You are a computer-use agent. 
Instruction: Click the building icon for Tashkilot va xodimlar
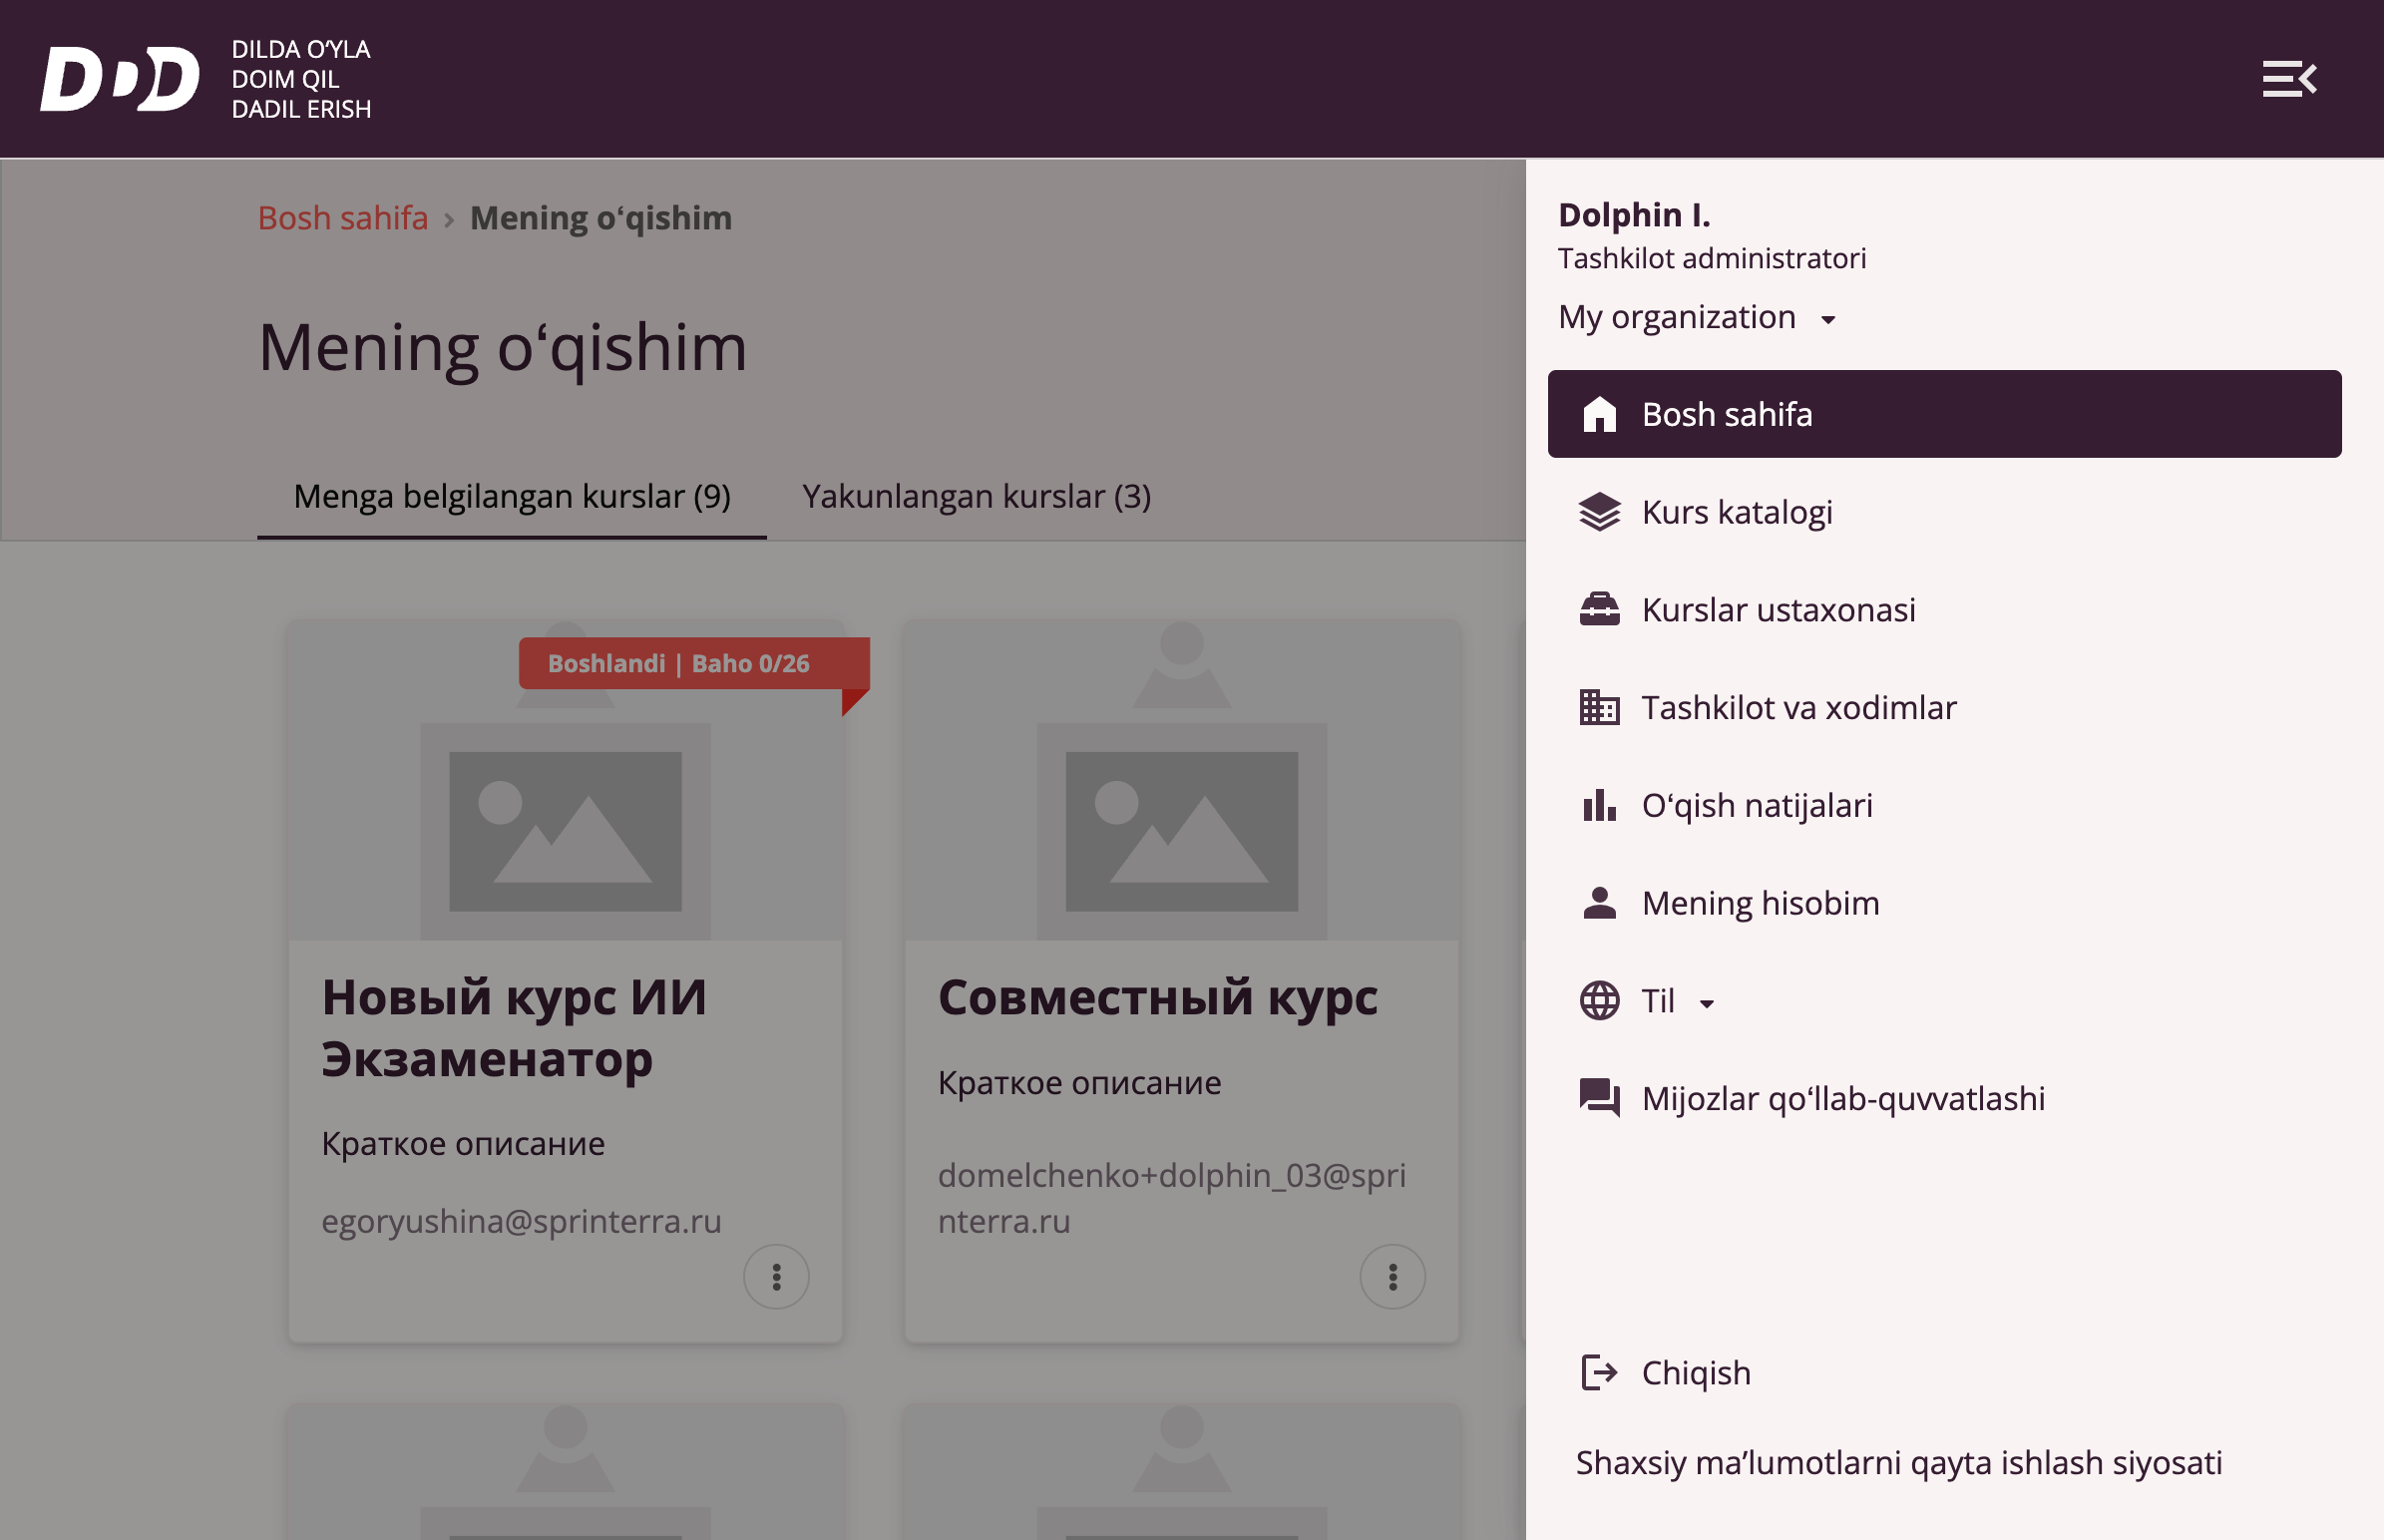pos(1599,707)
